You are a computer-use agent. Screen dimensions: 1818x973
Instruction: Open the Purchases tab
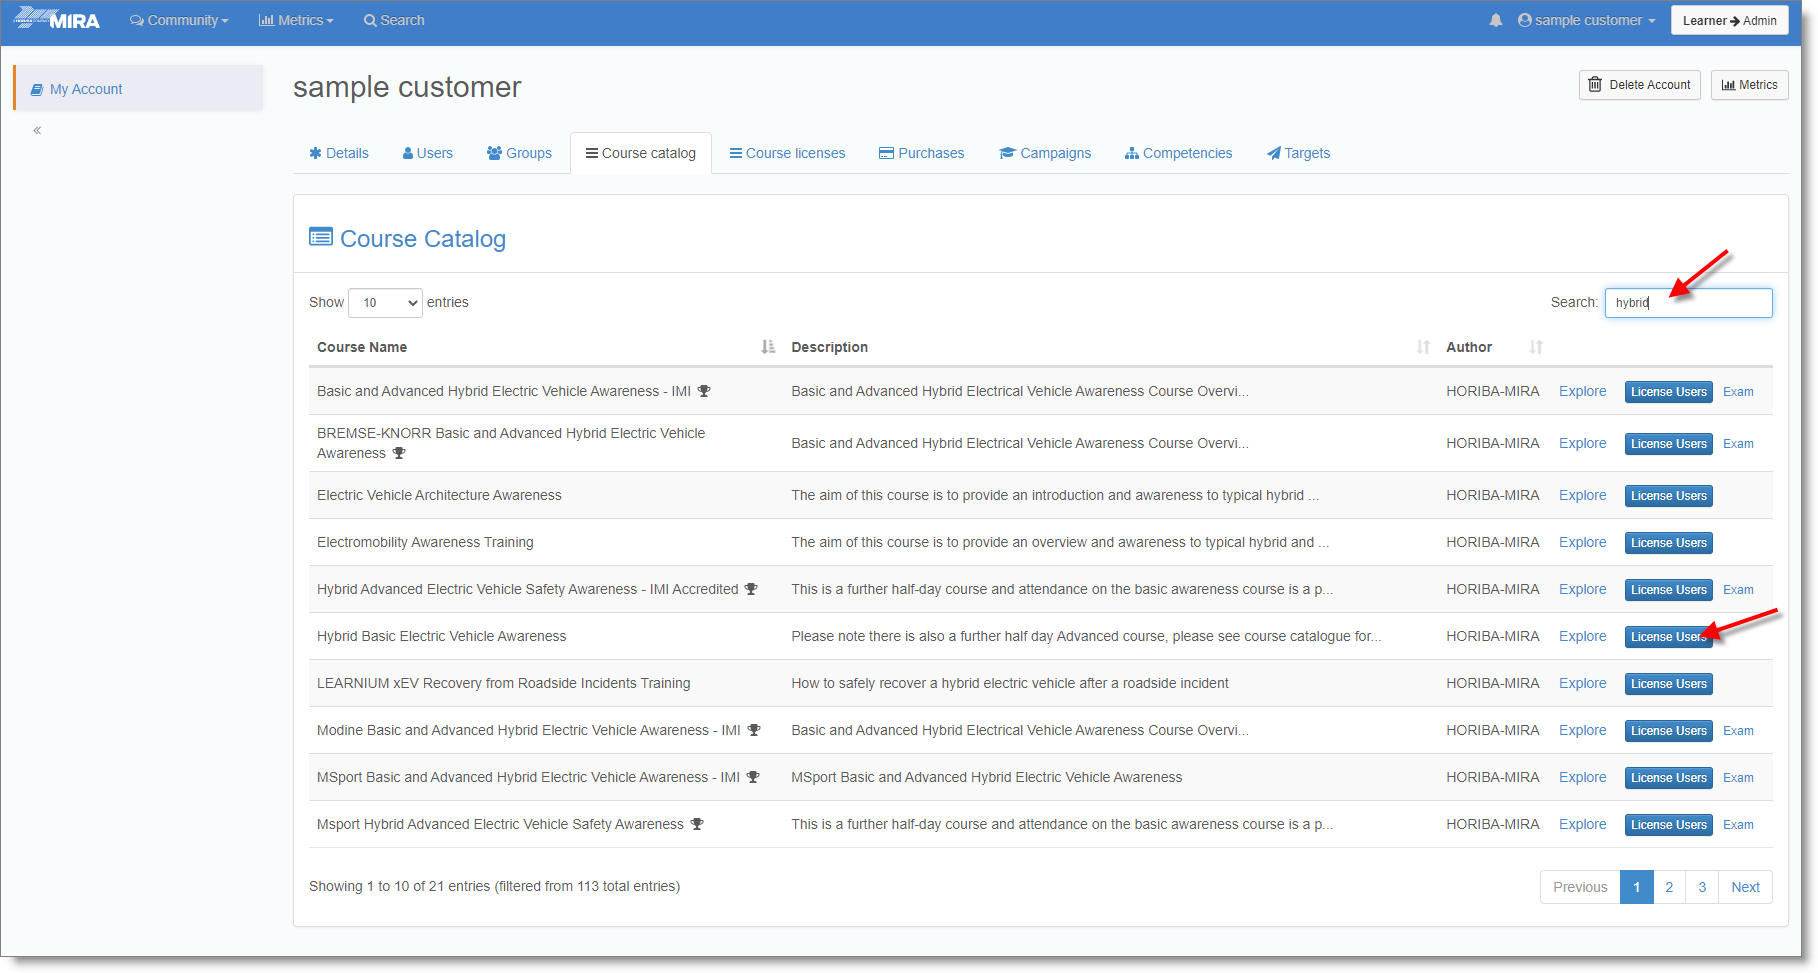[922, 153]
